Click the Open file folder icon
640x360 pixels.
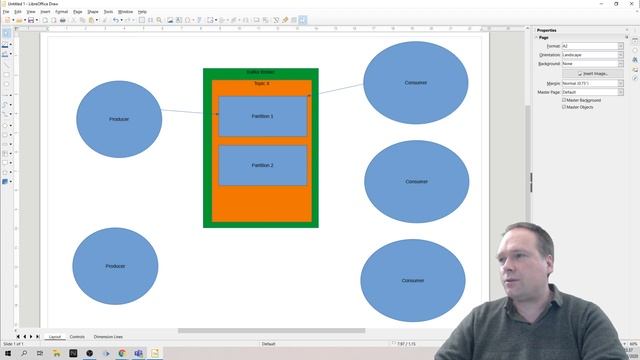click(19, 20)
